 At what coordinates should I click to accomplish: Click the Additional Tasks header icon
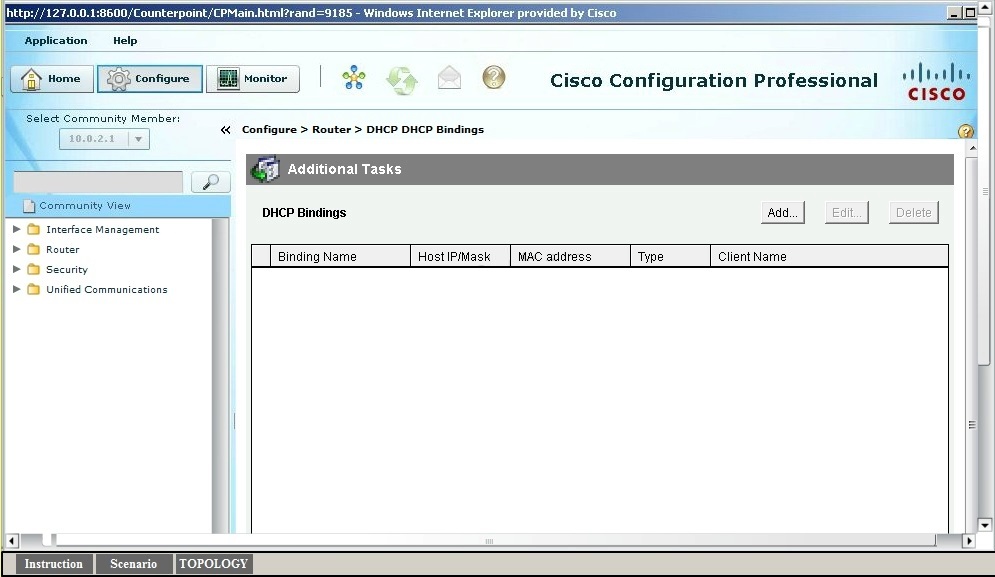click(265, 169)
